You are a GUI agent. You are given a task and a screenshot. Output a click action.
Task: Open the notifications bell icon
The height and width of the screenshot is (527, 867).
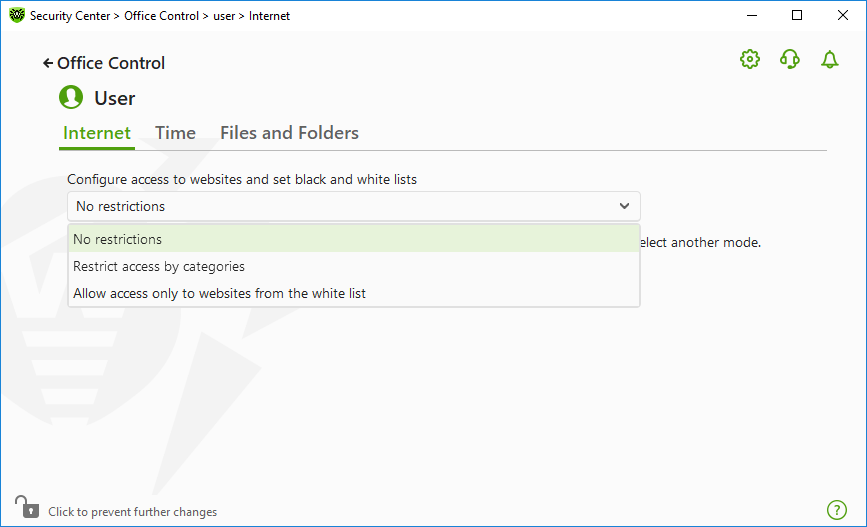pos(829,59)
